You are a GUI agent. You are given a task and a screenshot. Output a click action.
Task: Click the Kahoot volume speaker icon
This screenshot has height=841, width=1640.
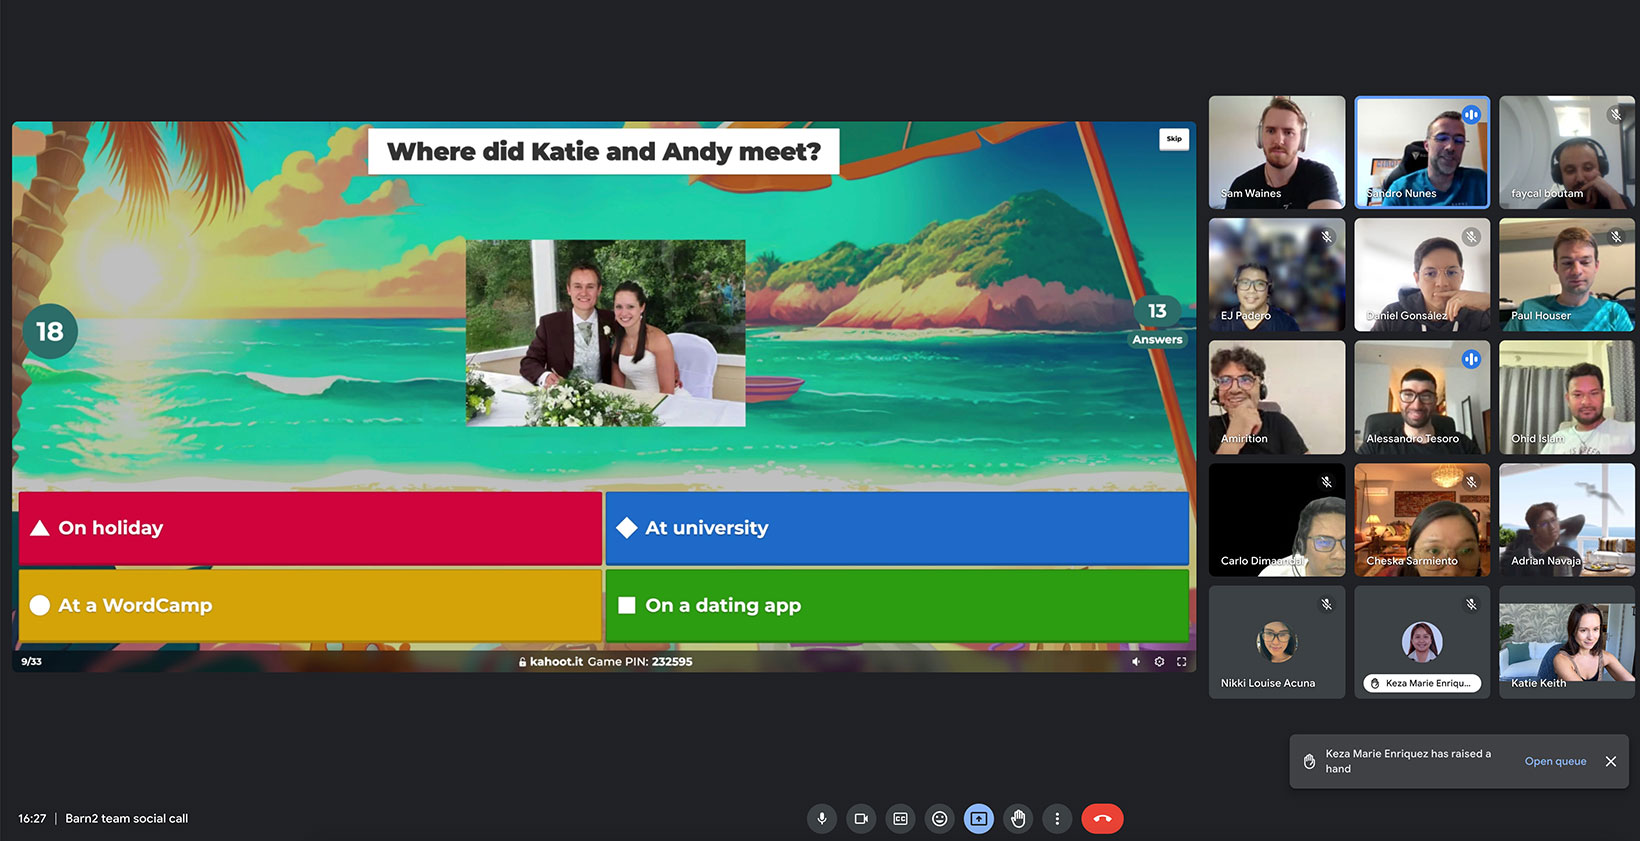click(x=1136, y=662)
